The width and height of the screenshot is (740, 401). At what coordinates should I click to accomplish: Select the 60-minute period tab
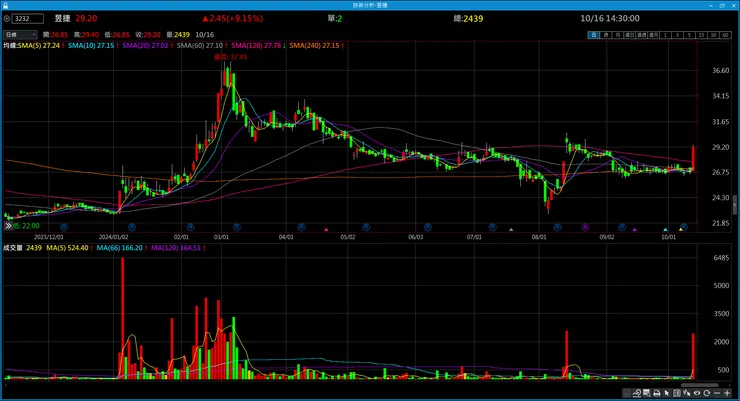(x=725, y=35)
